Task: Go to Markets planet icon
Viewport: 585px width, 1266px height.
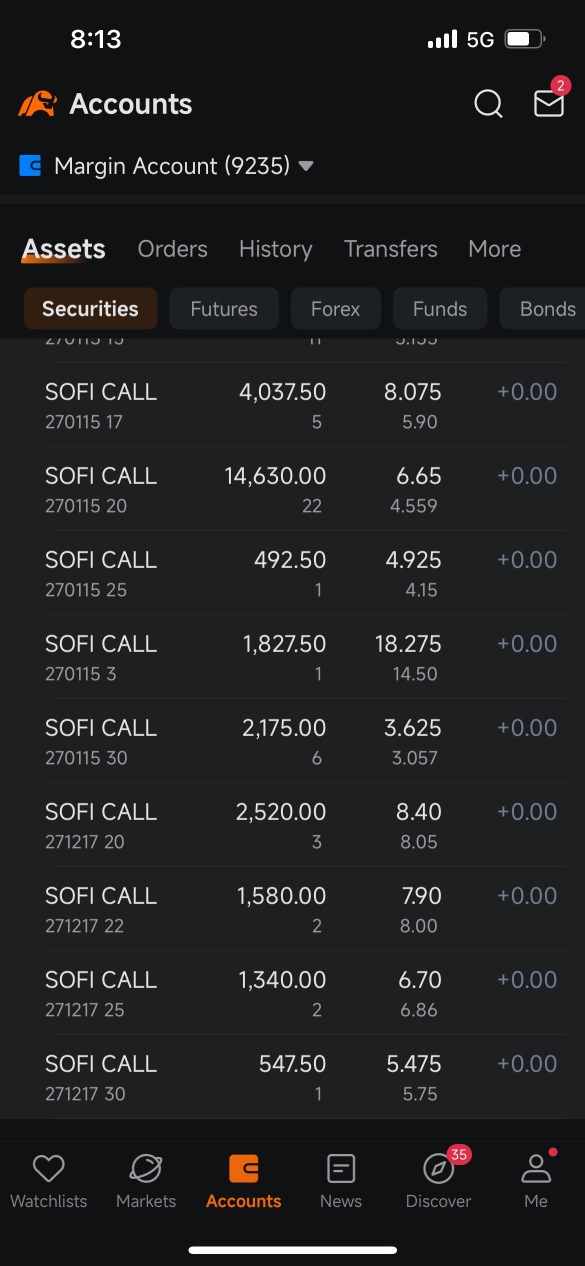Action: (146, 1168)
